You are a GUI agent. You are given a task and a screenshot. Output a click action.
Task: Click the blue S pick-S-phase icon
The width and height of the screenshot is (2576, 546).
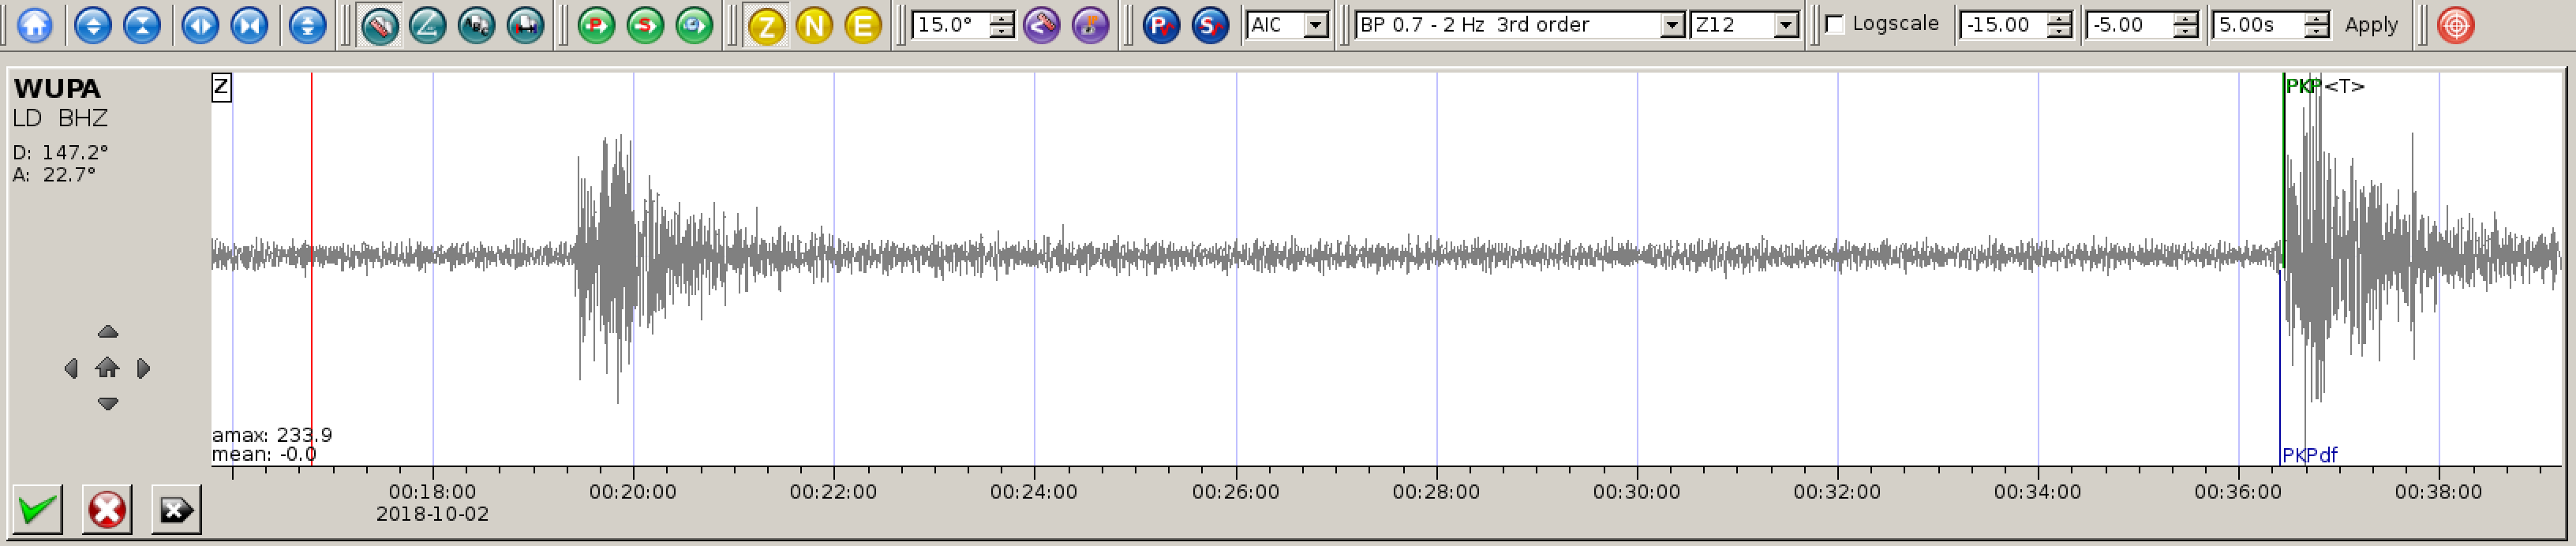1210,25
